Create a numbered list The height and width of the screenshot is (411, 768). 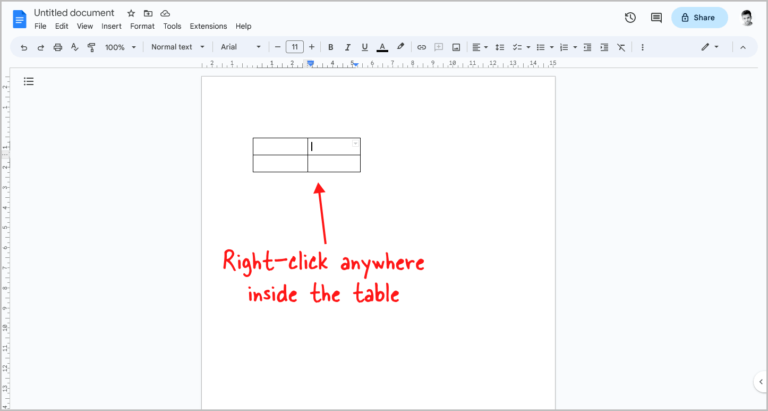[x=564, y=48]
